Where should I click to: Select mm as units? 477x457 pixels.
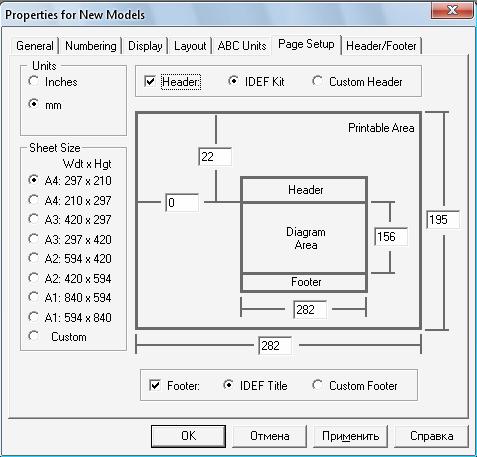45,105
